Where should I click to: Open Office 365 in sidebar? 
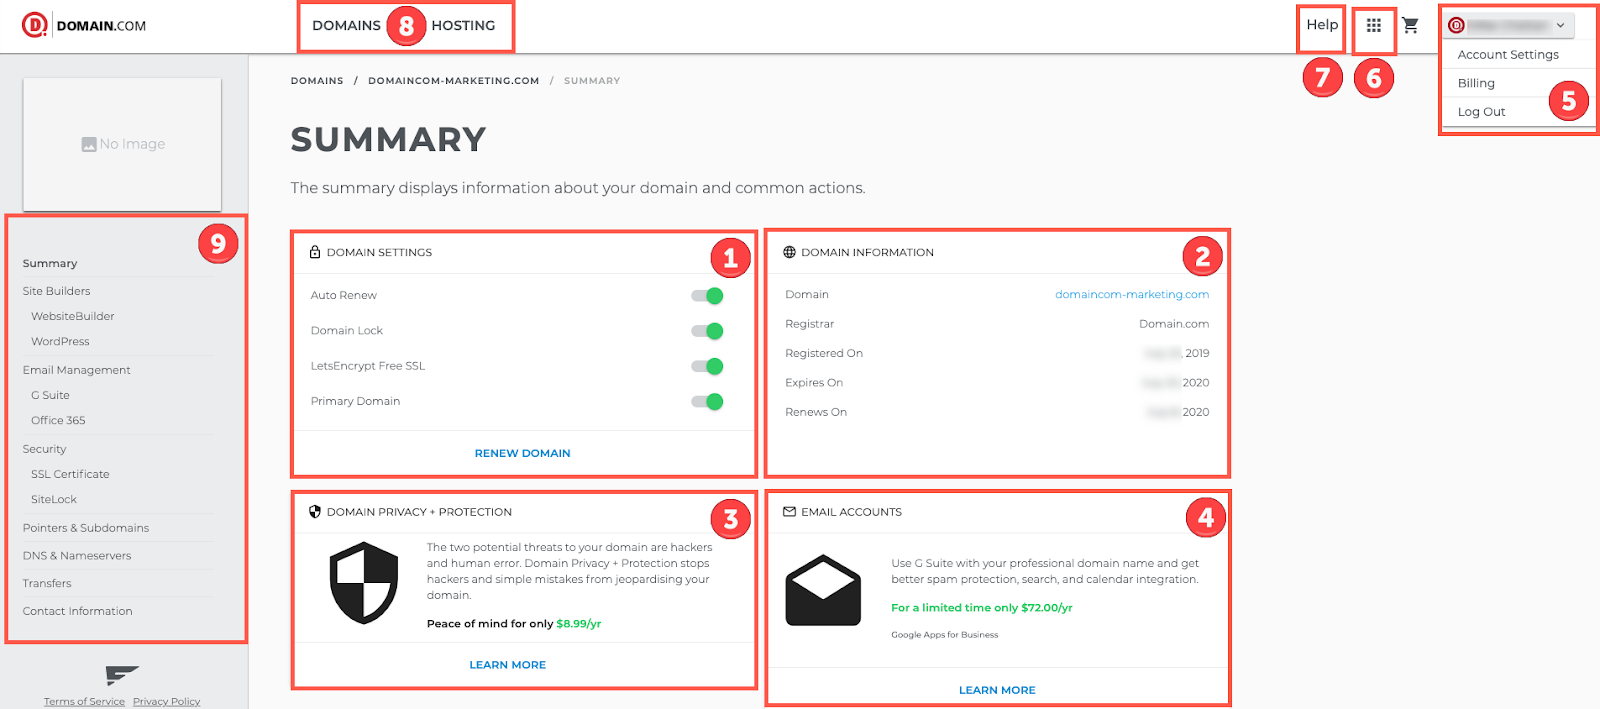(x=58, y=420)
